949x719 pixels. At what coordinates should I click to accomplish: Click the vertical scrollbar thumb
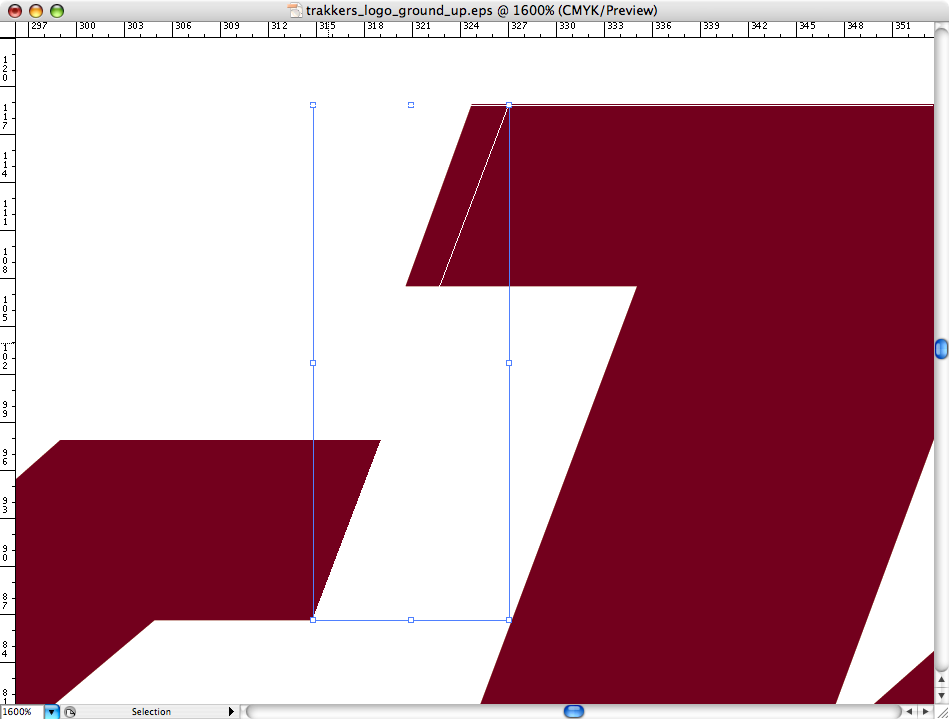941,349
